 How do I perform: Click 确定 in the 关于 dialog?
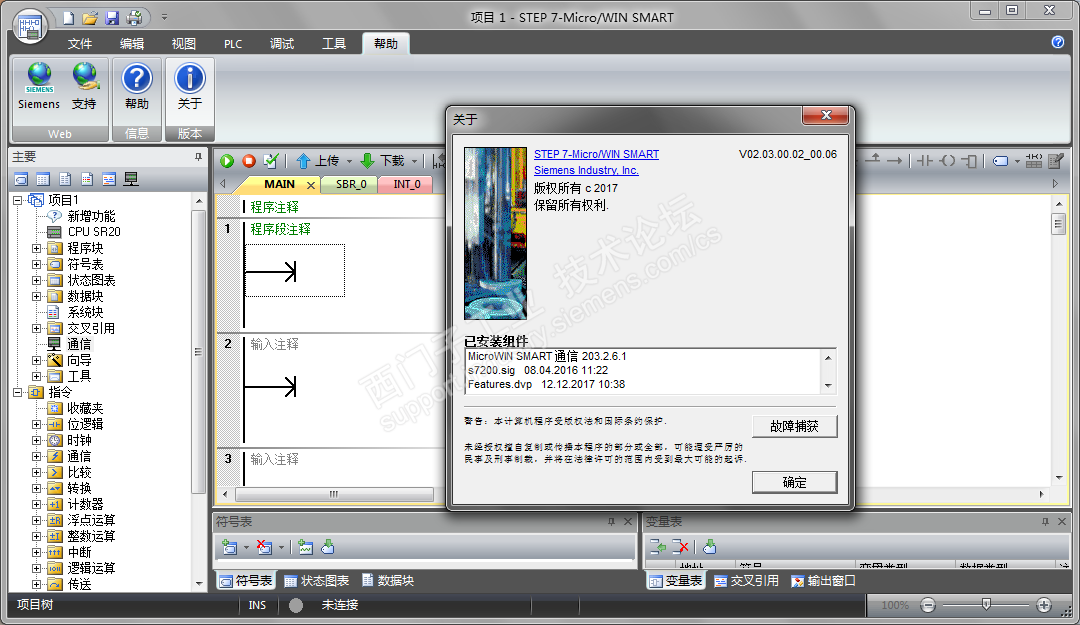(794, 482)
